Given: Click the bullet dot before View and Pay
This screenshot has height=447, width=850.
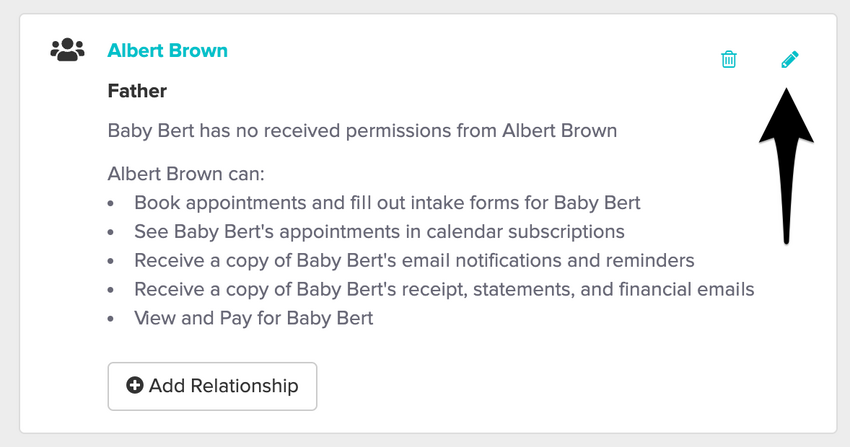Looking at the screenshot, I should point(111,320).
